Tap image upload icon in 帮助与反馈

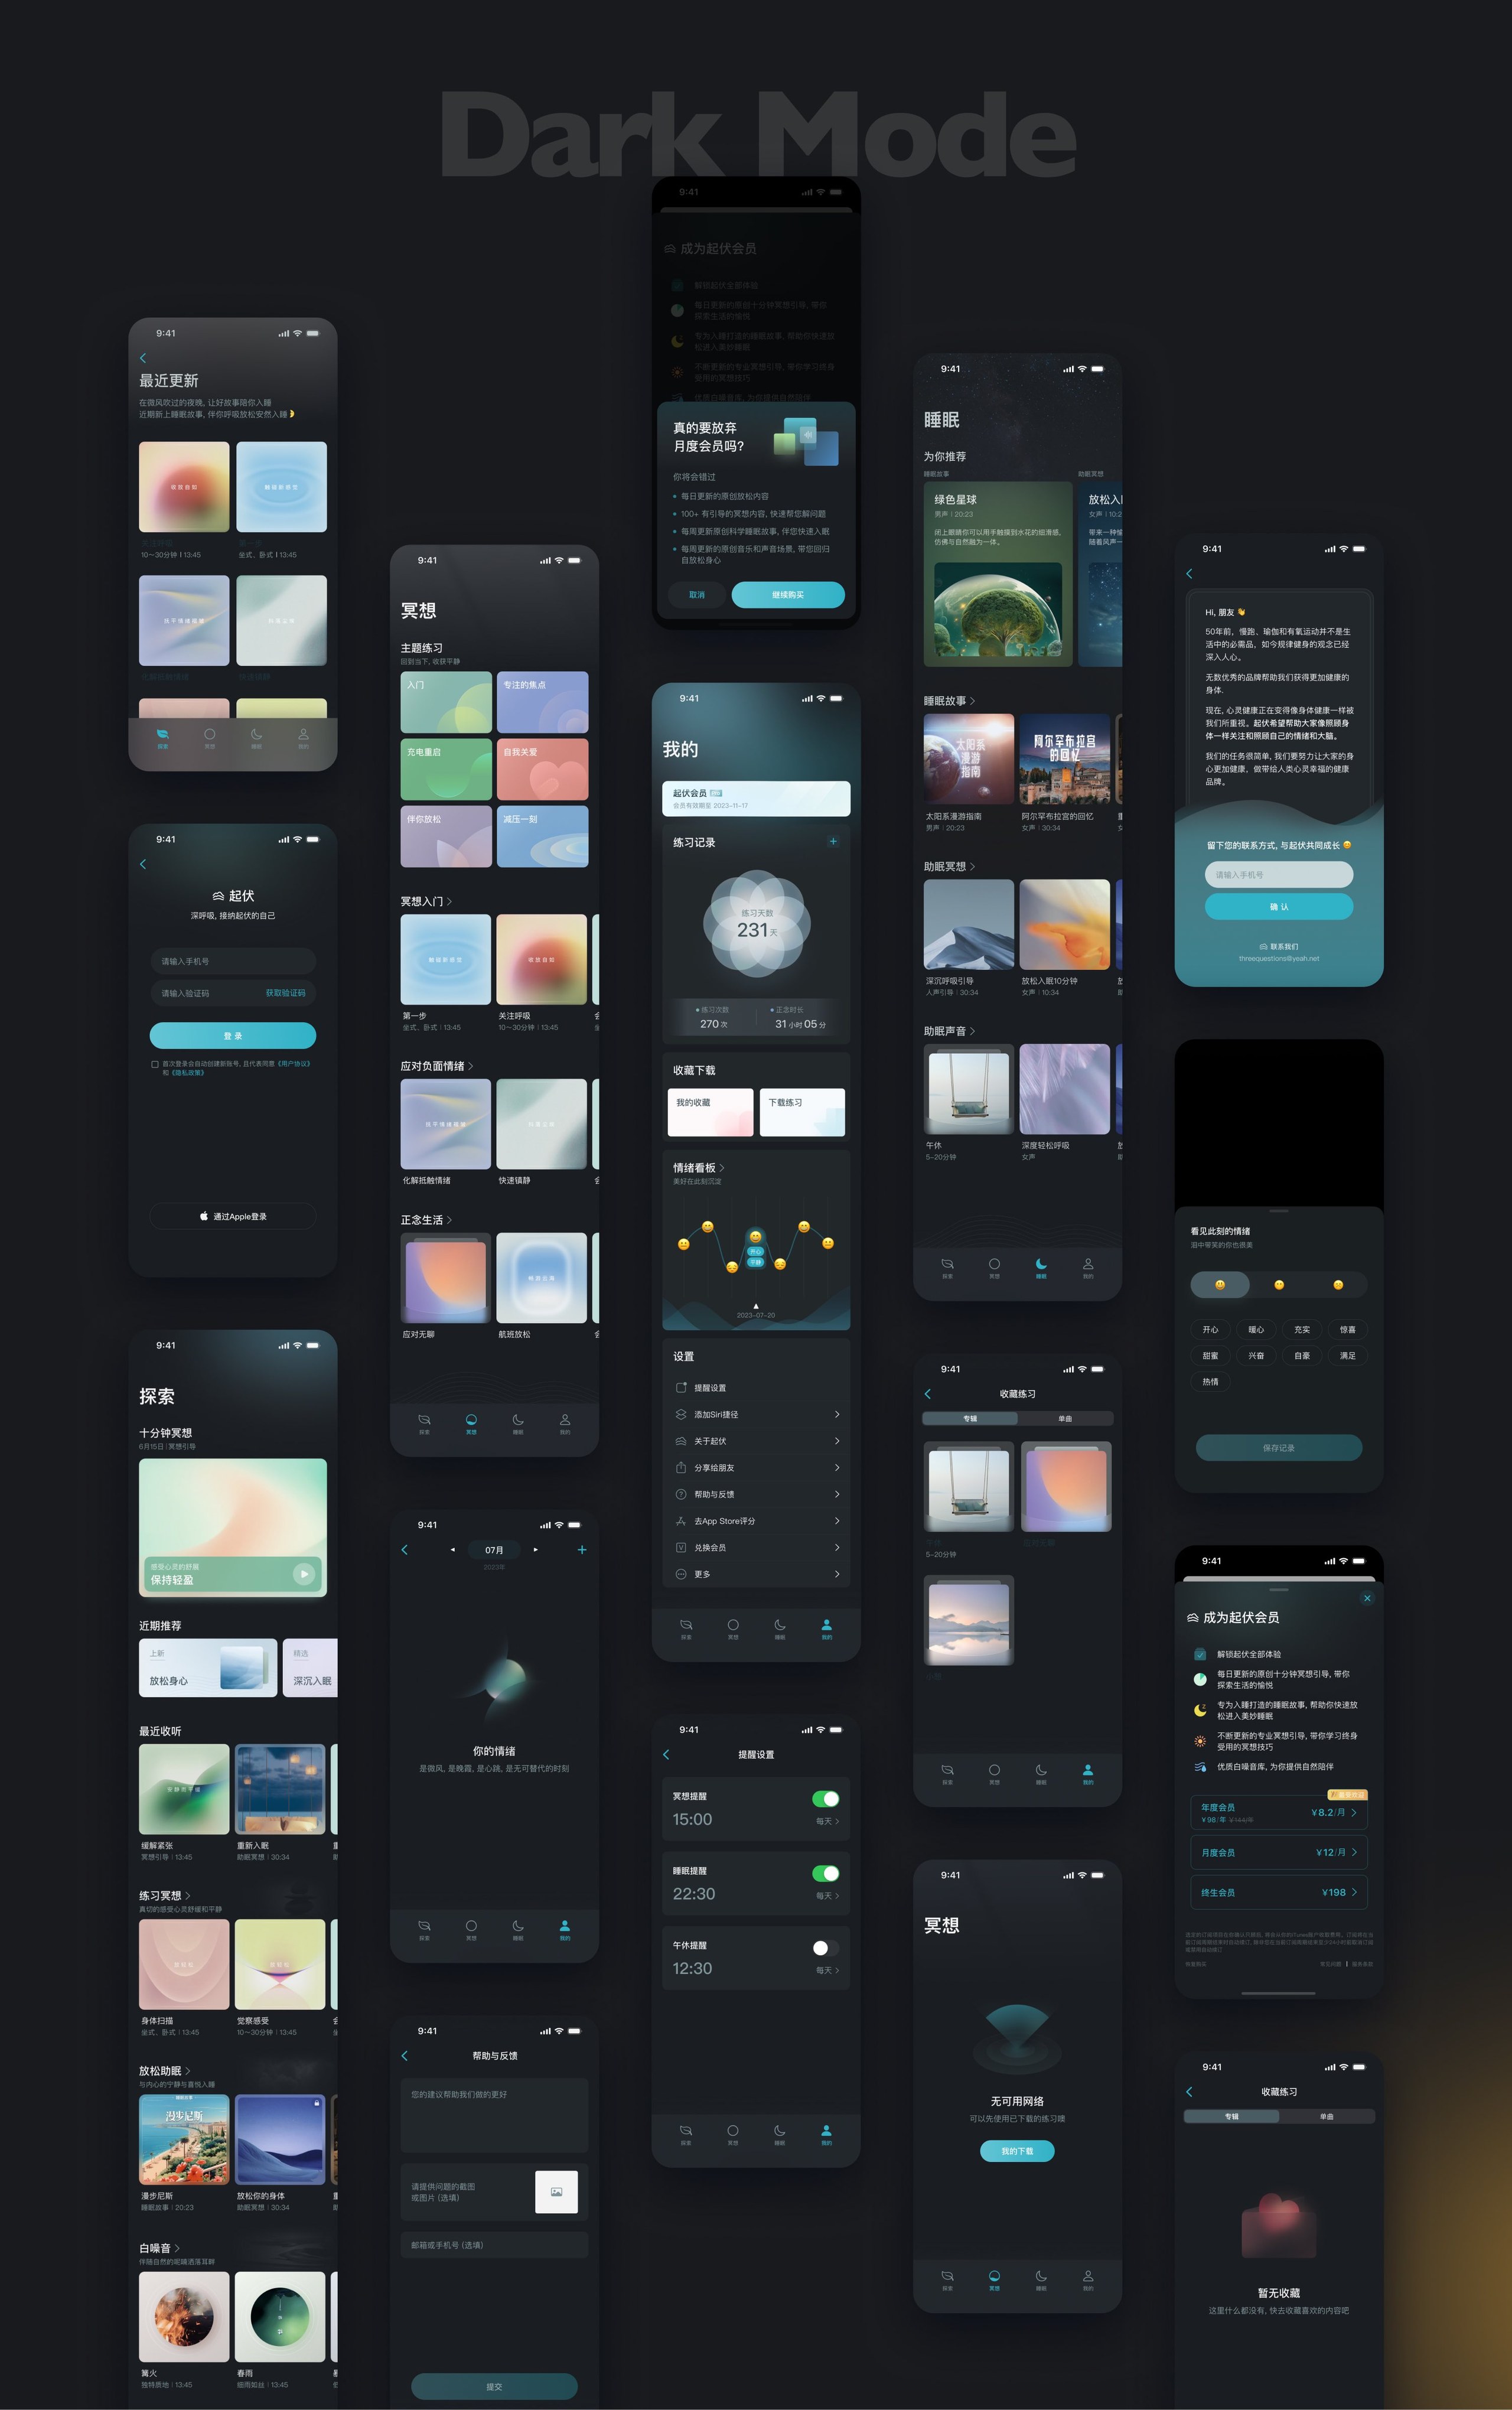[x=557, y=2191]
